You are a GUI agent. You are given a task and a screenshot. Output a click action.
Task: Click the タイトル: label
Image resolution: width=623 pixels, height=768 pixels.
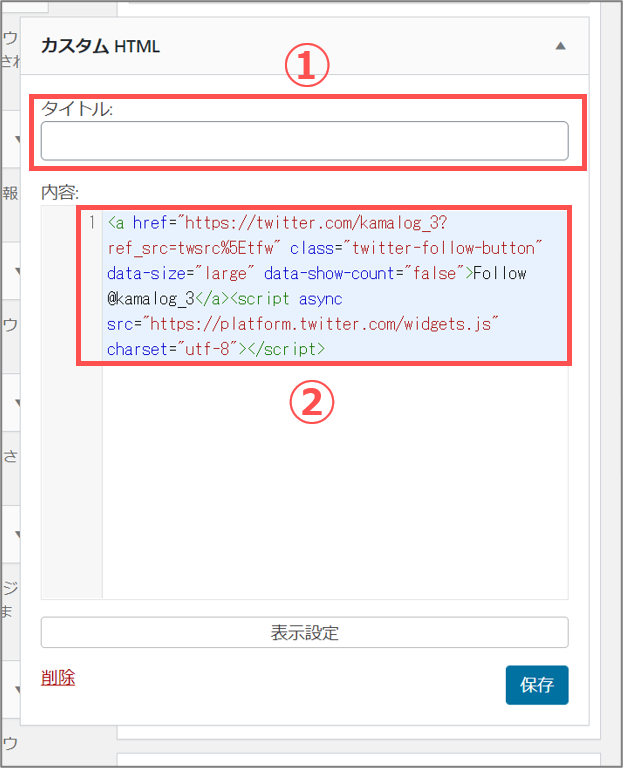[x=77, y=109]
